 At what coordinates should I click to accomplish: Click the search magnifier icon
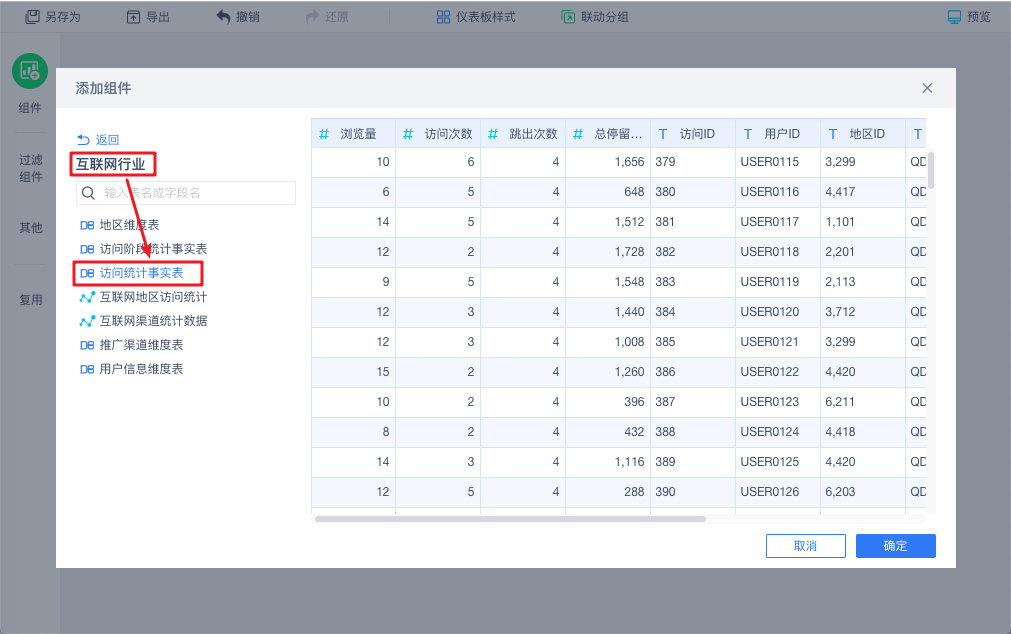88,193
